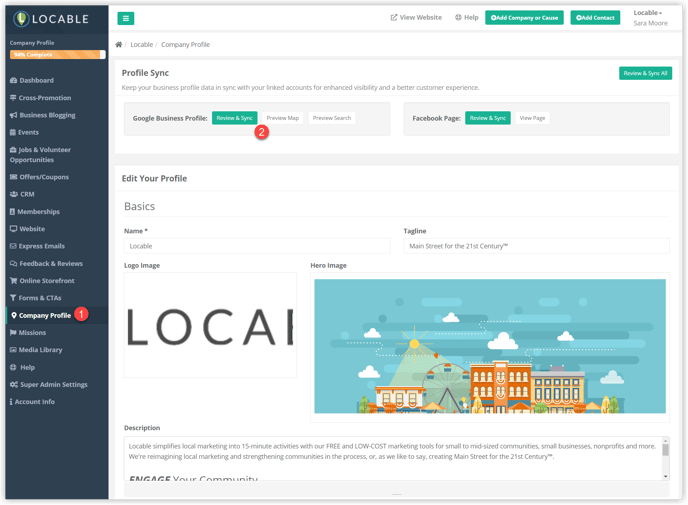Click Locable breadcrumb link
Screen dimensions: 688x505
tap(142, 44)
